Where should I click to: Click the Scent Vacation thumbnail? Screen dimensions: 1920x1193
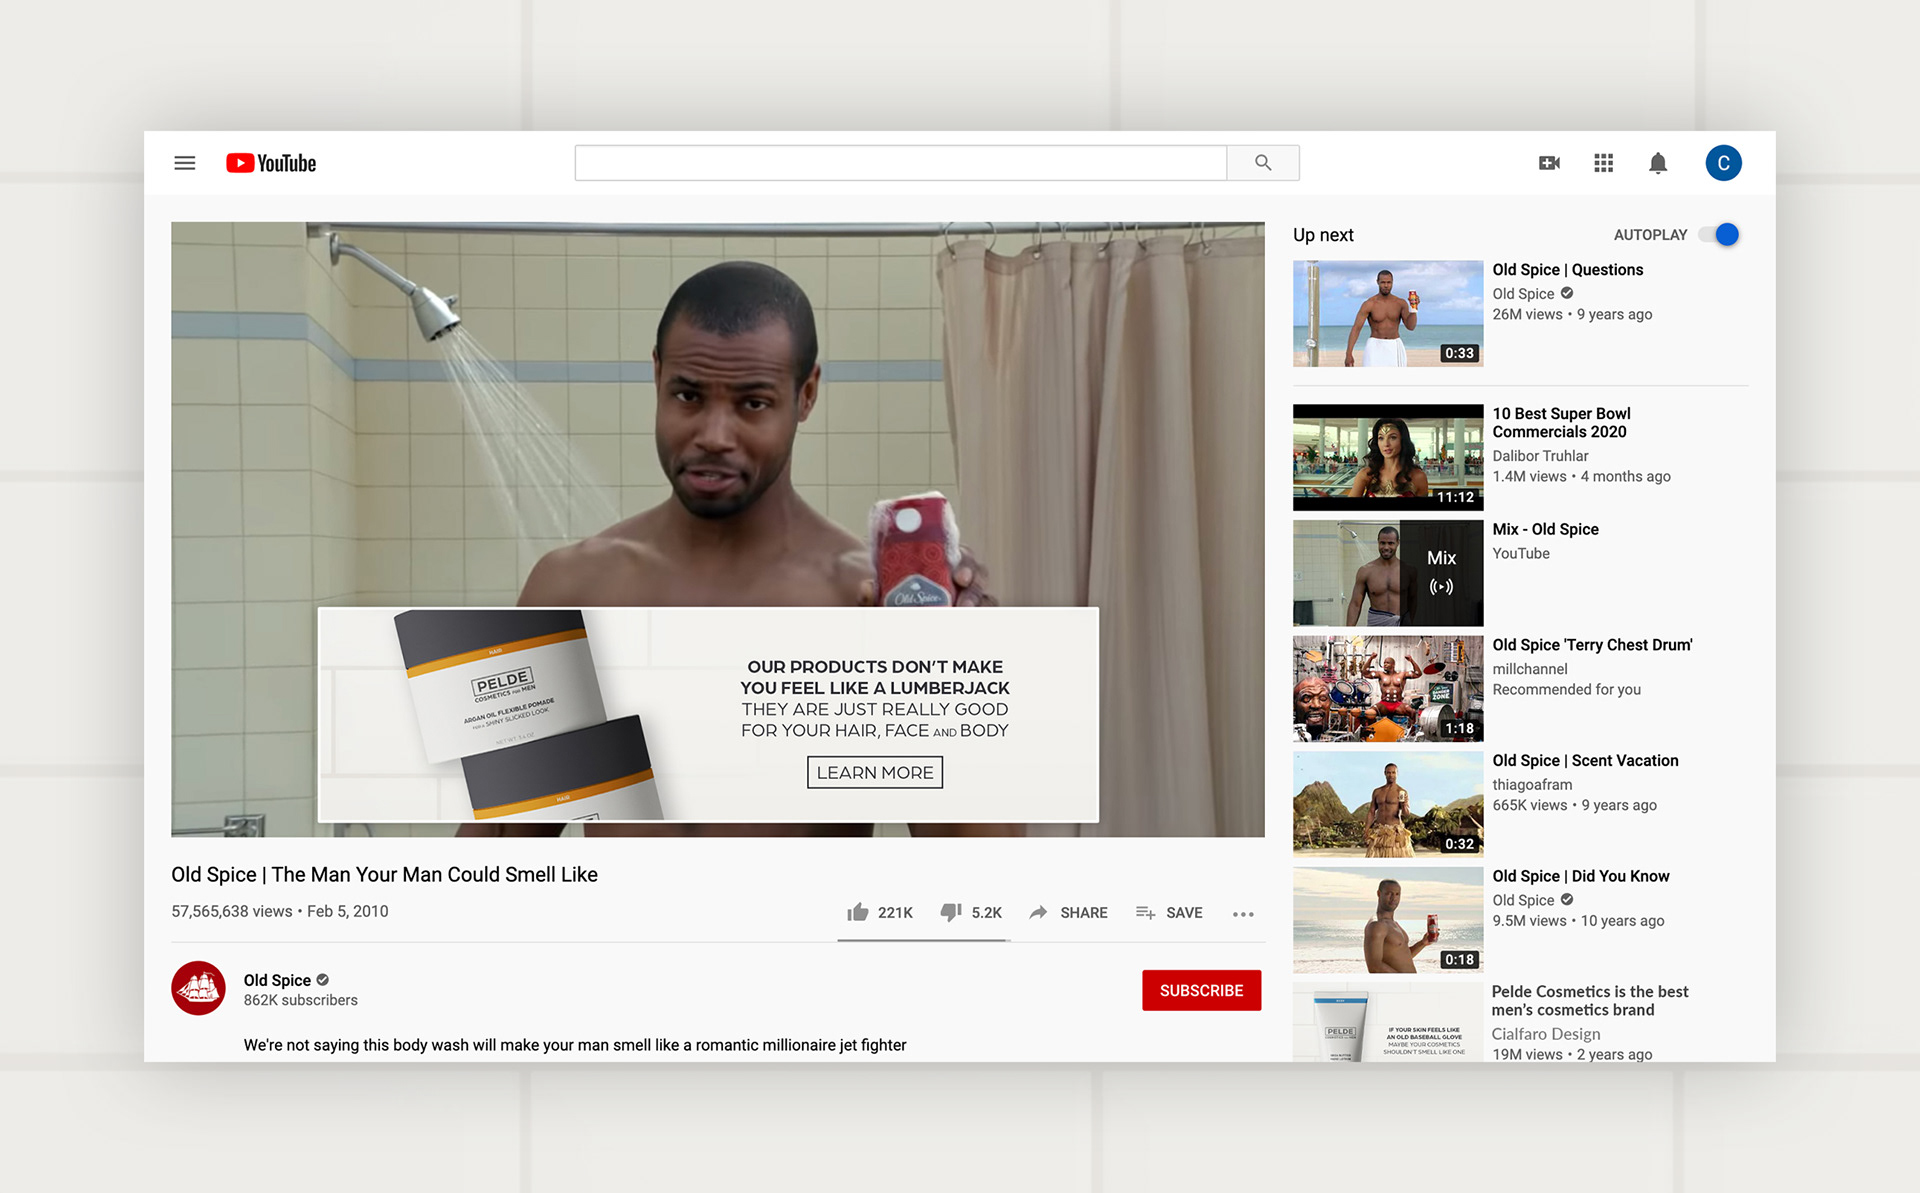(x=1388, y=804)
